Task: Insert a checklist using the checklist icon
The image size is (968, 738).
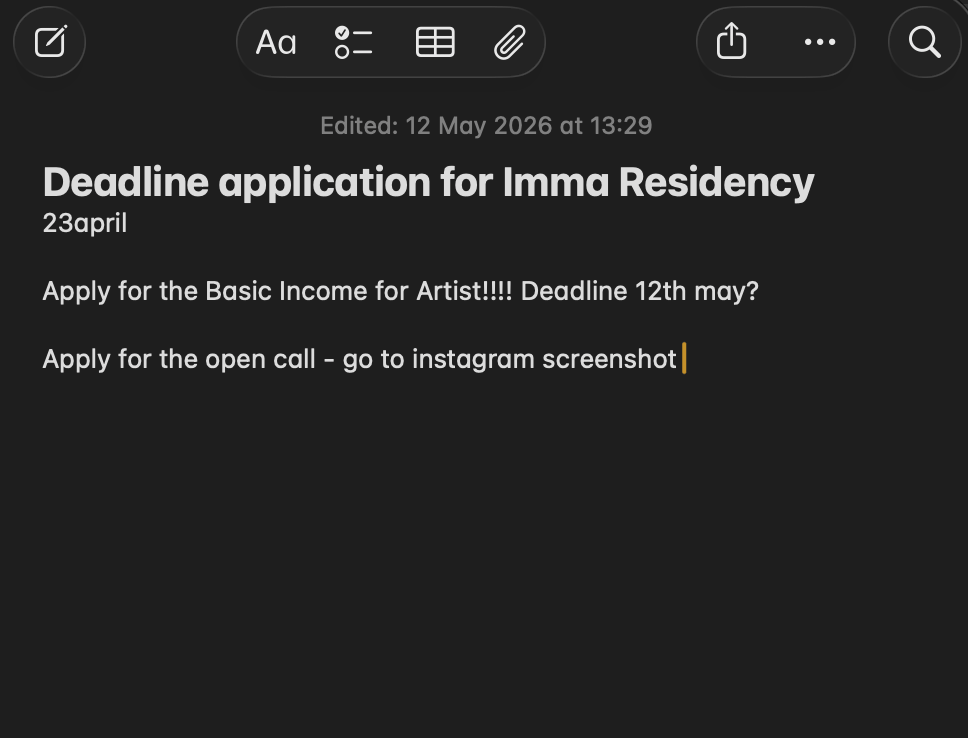Action: pyautogui.click(x=353, y=43)
